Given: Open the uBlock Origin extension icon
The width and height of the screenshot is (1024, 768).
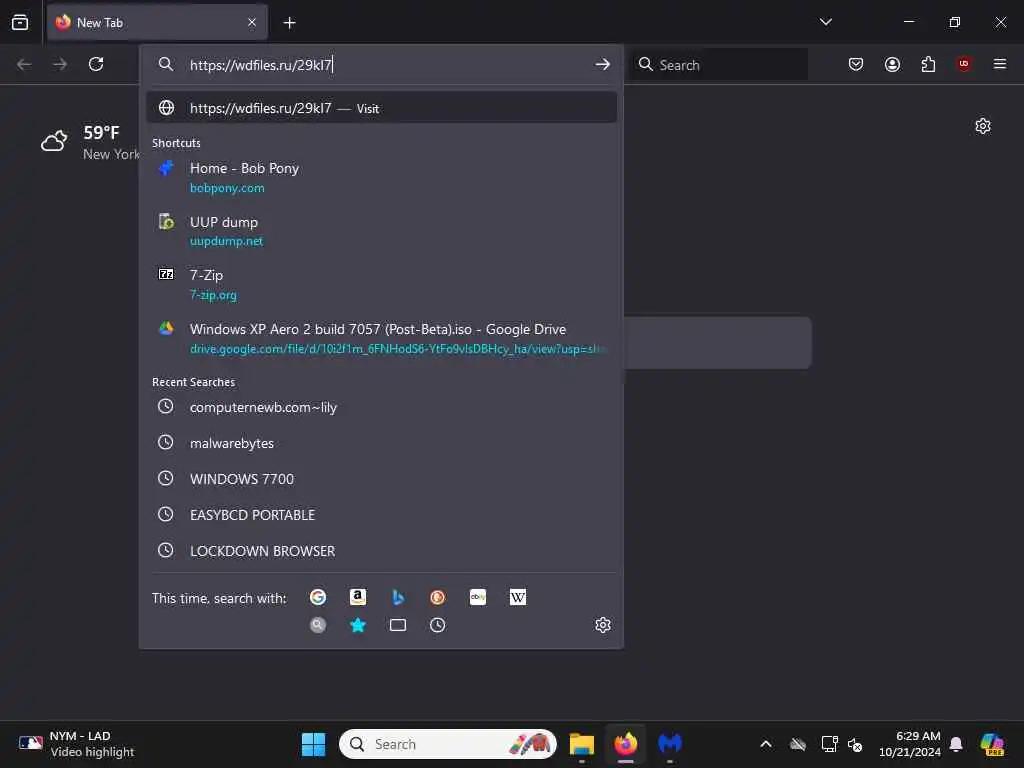Looking at the screenshot, I should point(963,63).
